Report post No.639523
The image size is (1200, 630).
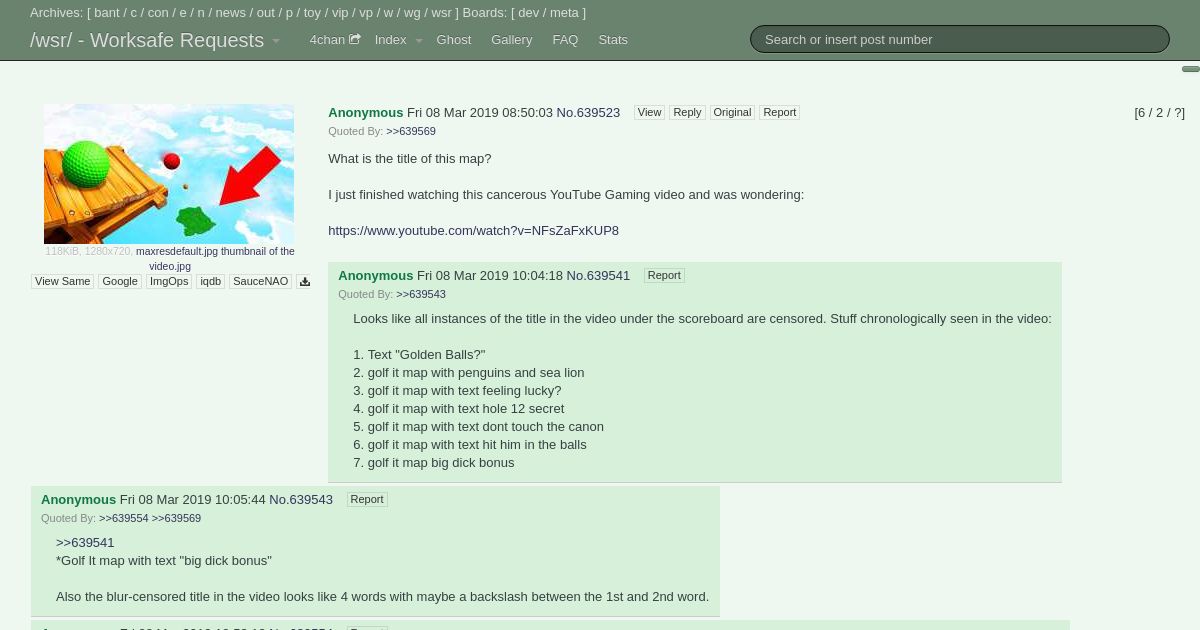(x=779, y=113)
